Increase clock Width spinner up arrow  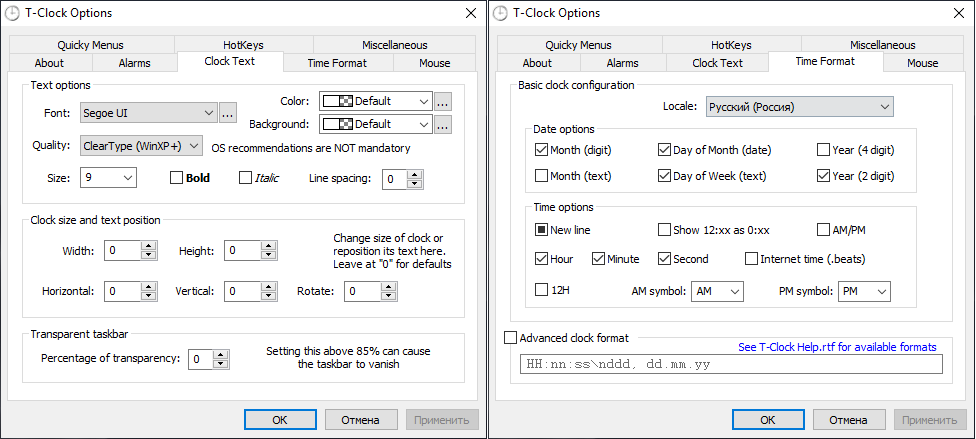coord(149,246)
